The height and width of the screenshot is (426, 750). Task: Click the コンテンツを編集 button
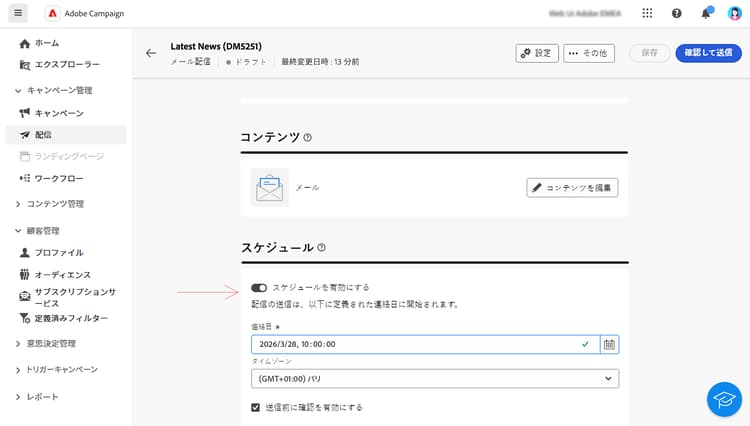pos(572,188)
